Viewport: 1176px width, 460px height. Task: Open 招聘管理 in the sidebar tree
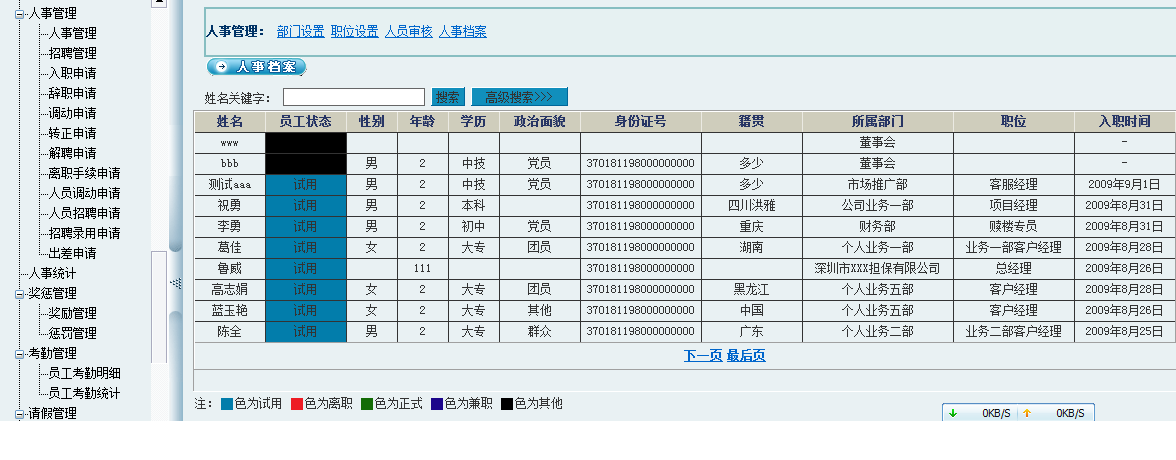click(x=73, y=53)
